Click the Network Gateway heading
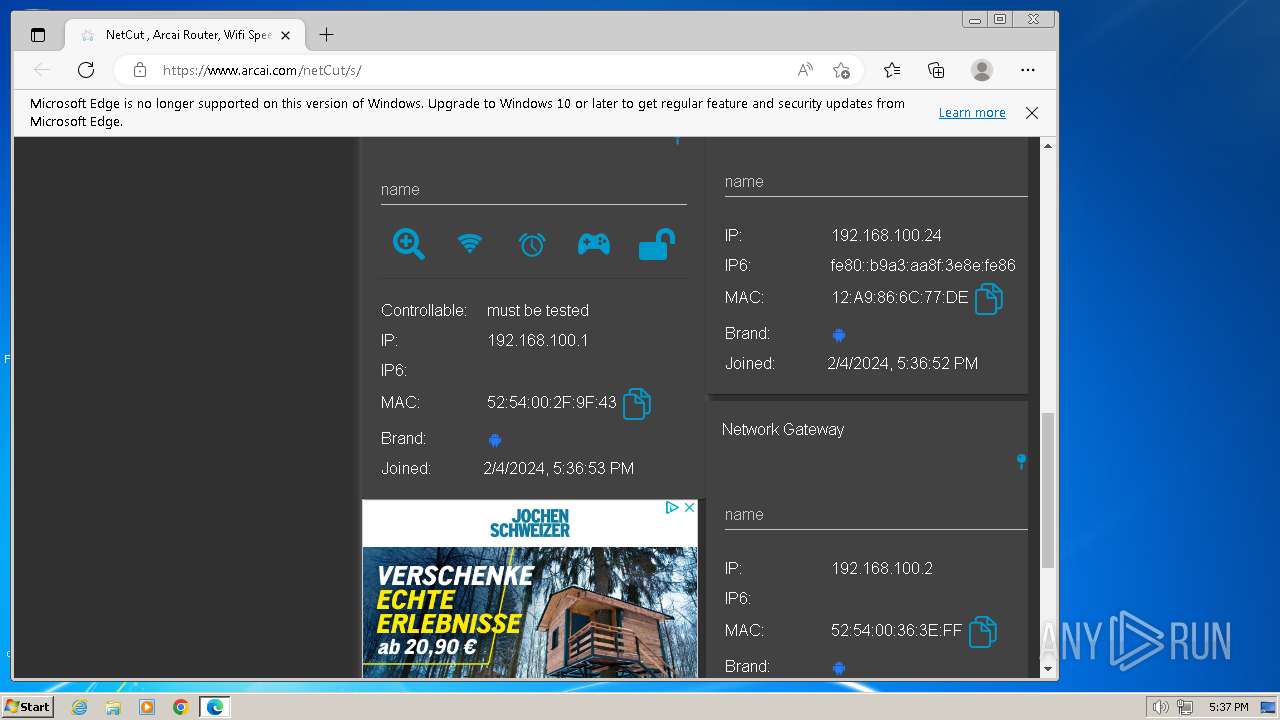Viewport: 1280px width, 720px height. point(783,429)
